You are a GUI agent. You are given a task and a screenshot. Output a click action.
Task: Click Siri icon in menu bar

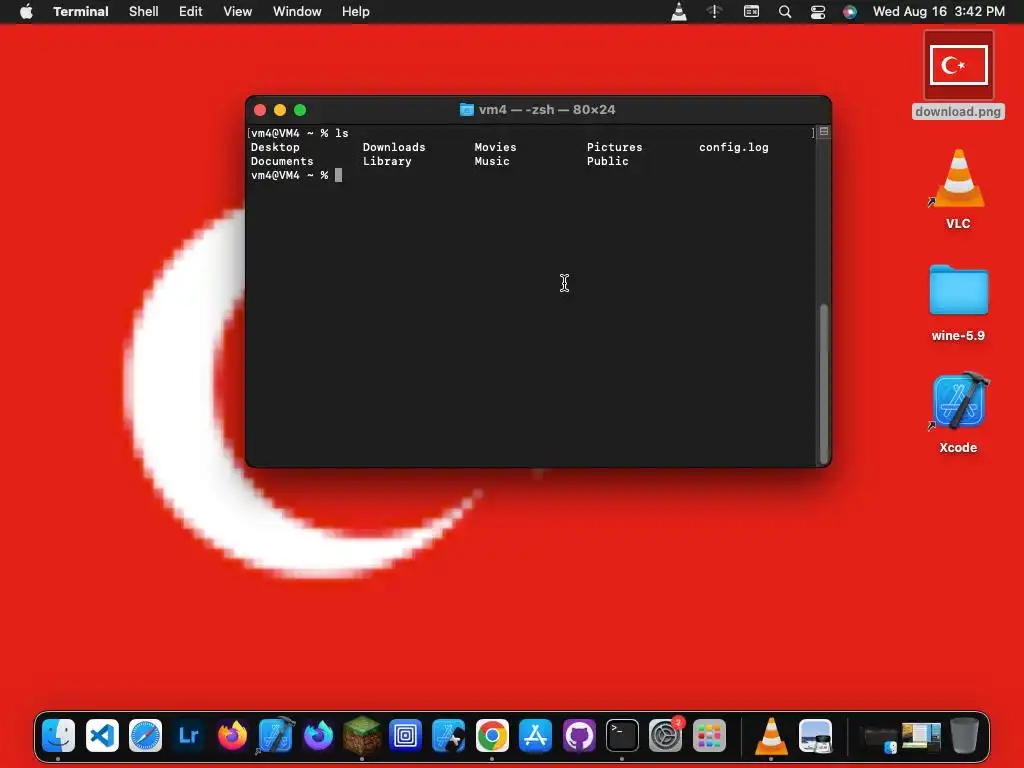[850, 12]
